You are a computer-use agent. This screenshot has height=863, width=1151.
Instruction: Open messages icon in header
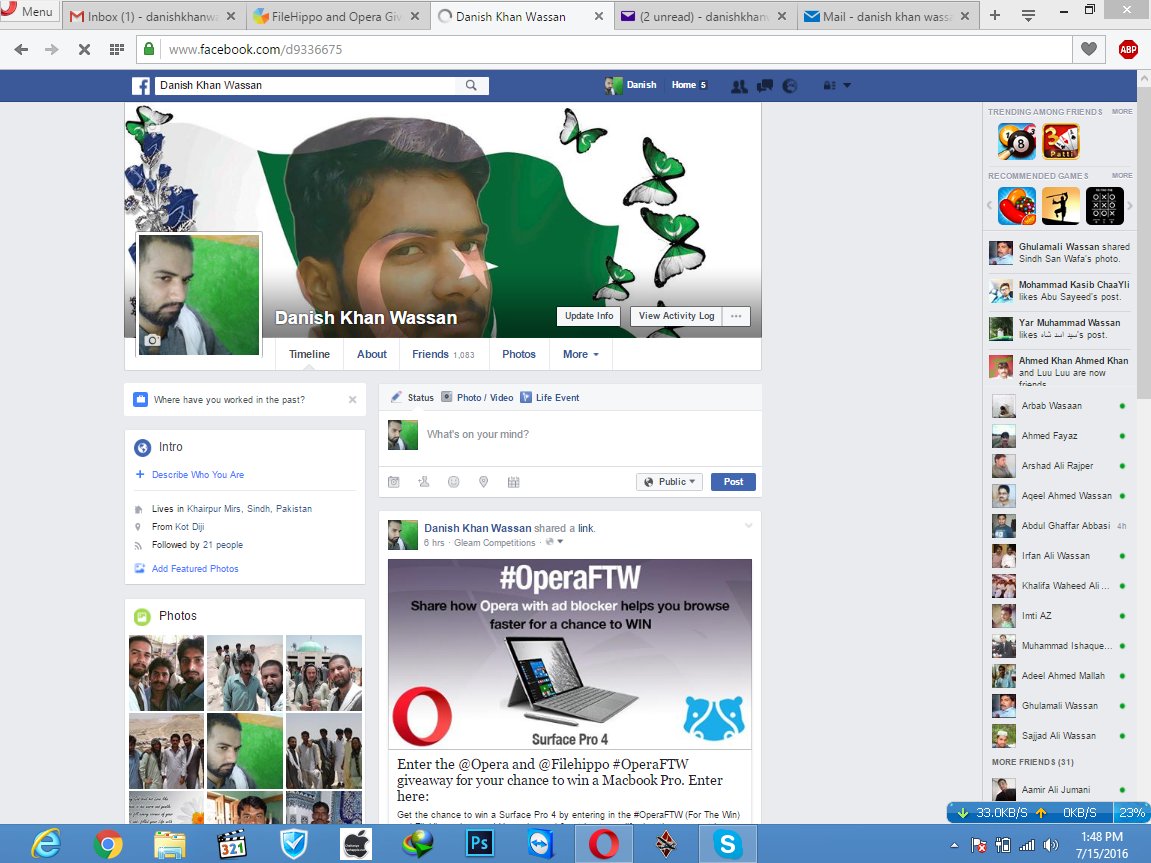click(764, 86)
